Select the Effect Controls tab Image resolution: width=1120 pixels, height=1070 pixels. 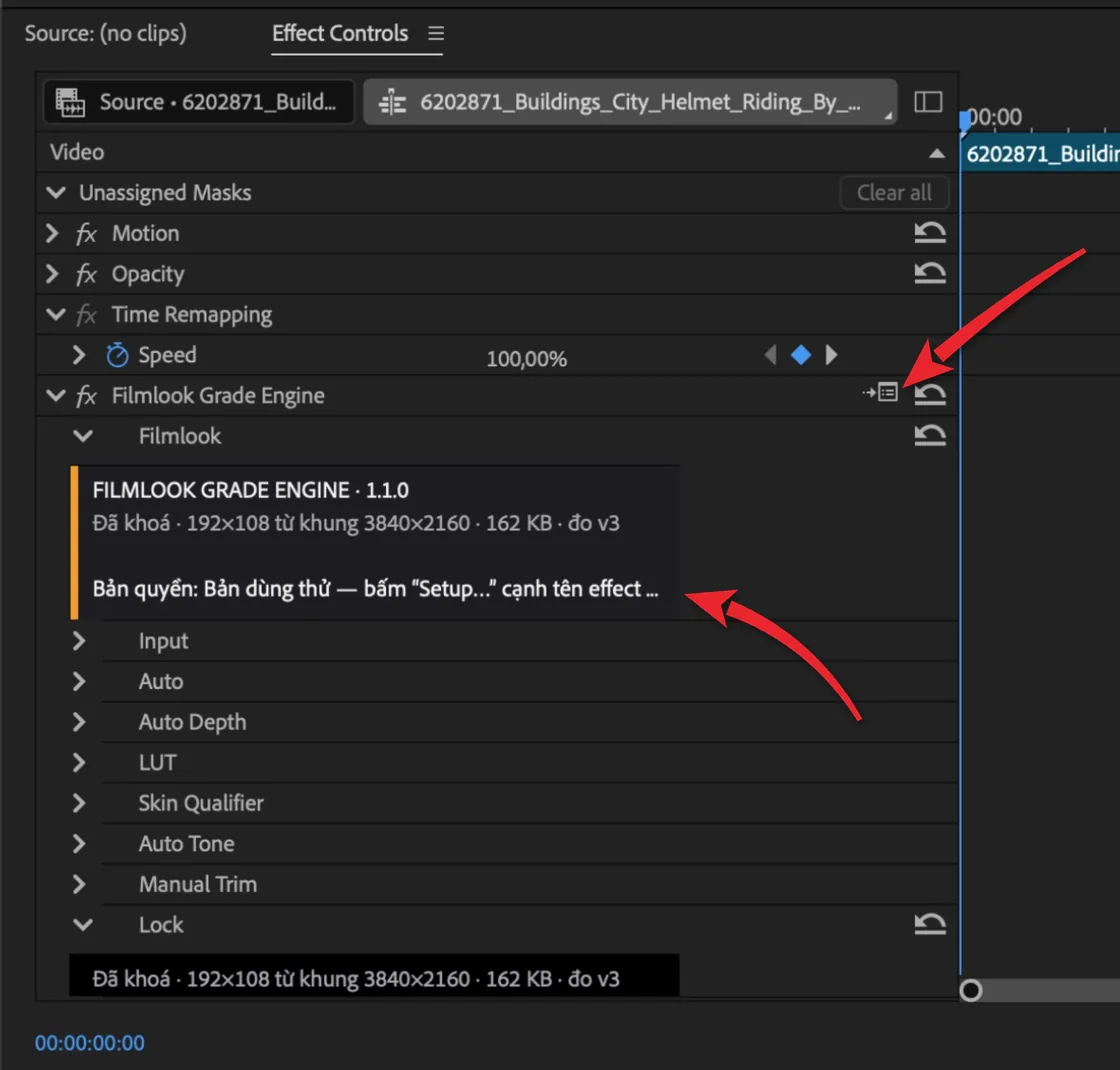[x=340, y=33]
